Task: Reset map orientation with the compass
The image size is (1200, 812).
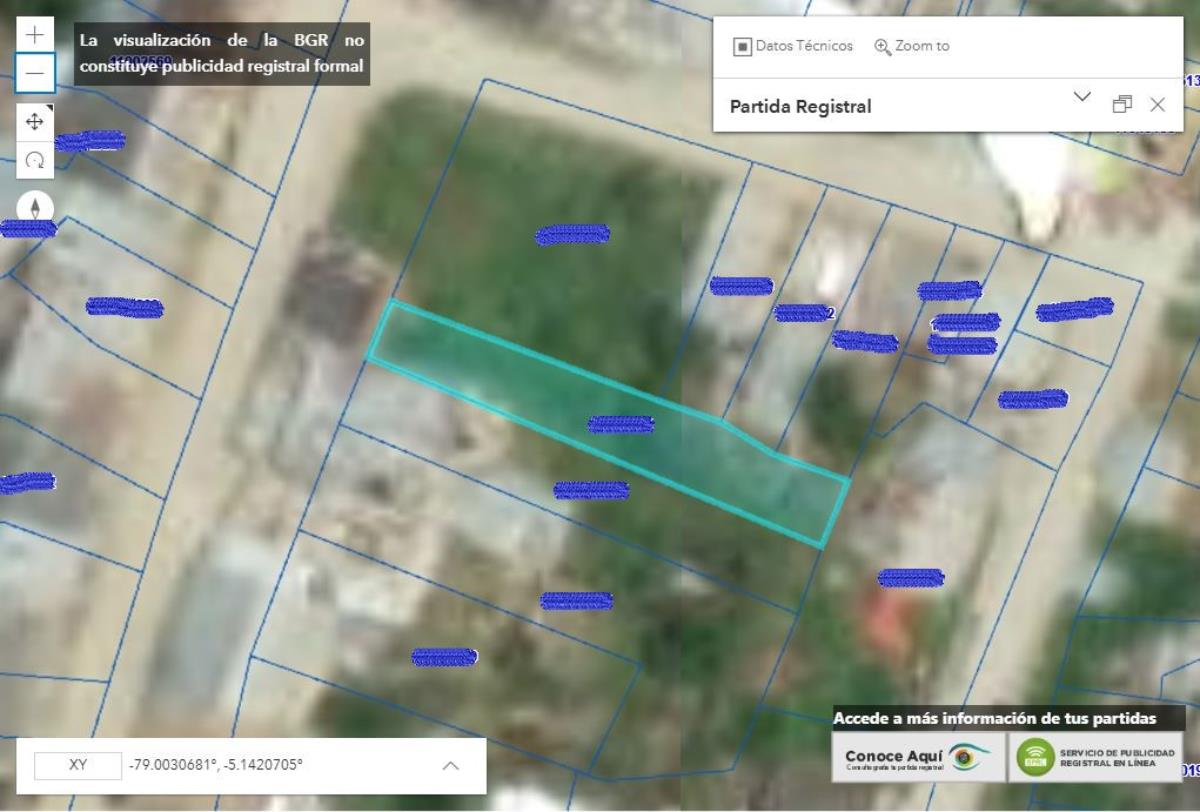Action: click(36, 208)
